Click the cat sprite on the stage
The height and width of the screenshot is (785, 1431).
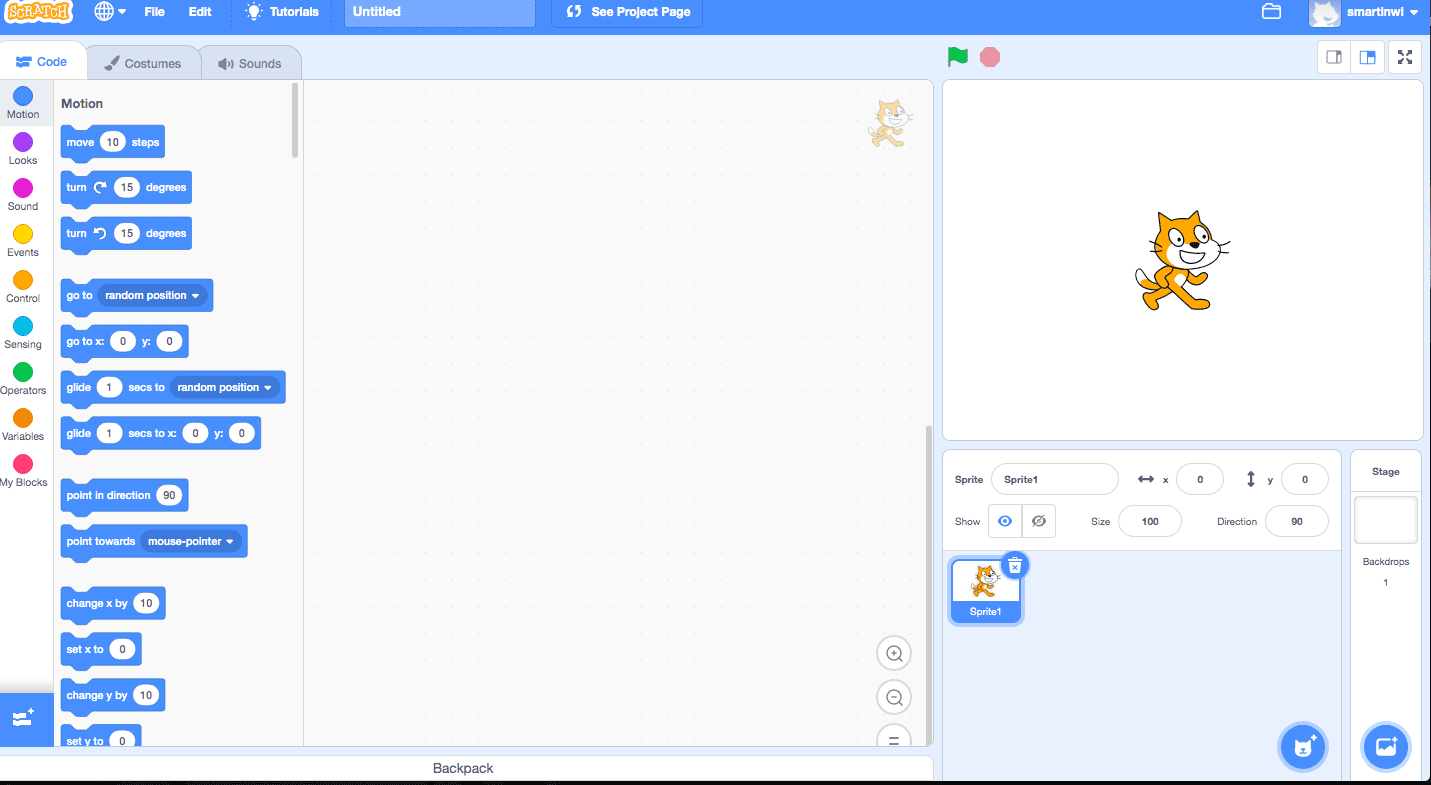coord(1182,260)
